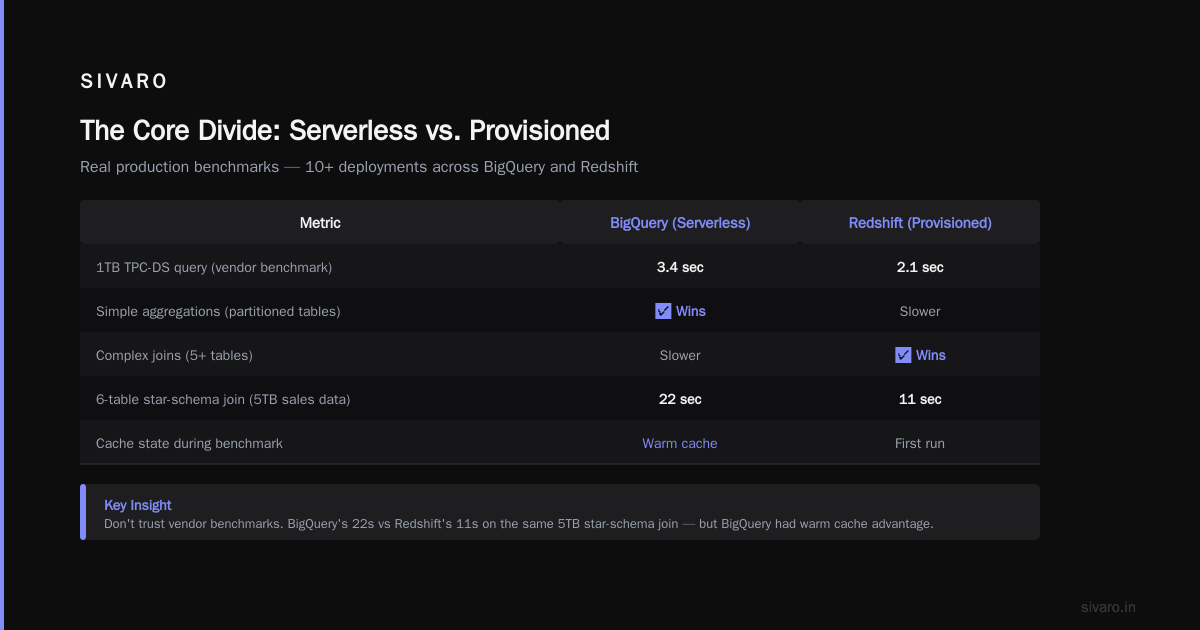Click the 'Key Insight' heading
1200x630 pixels.
pos(138,505)
